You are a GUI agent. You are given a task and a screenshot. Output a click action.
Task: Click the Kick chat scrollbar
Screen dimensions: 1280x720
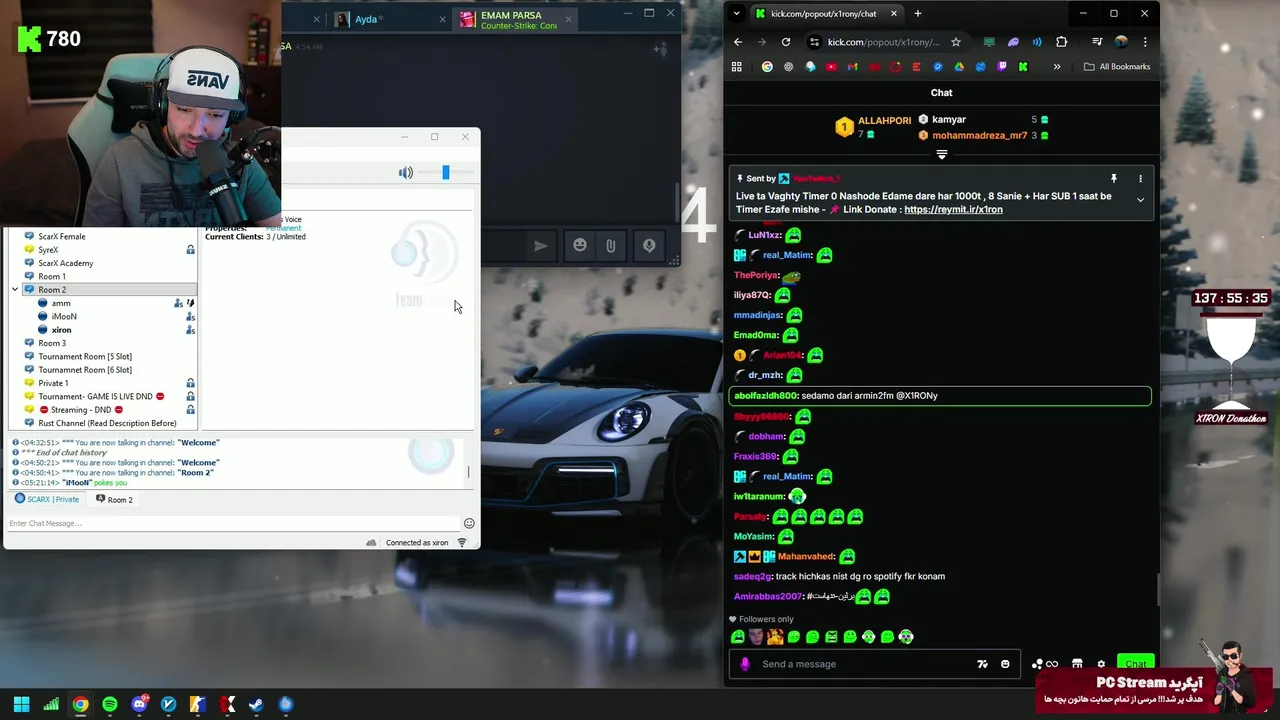[1158, 590]
